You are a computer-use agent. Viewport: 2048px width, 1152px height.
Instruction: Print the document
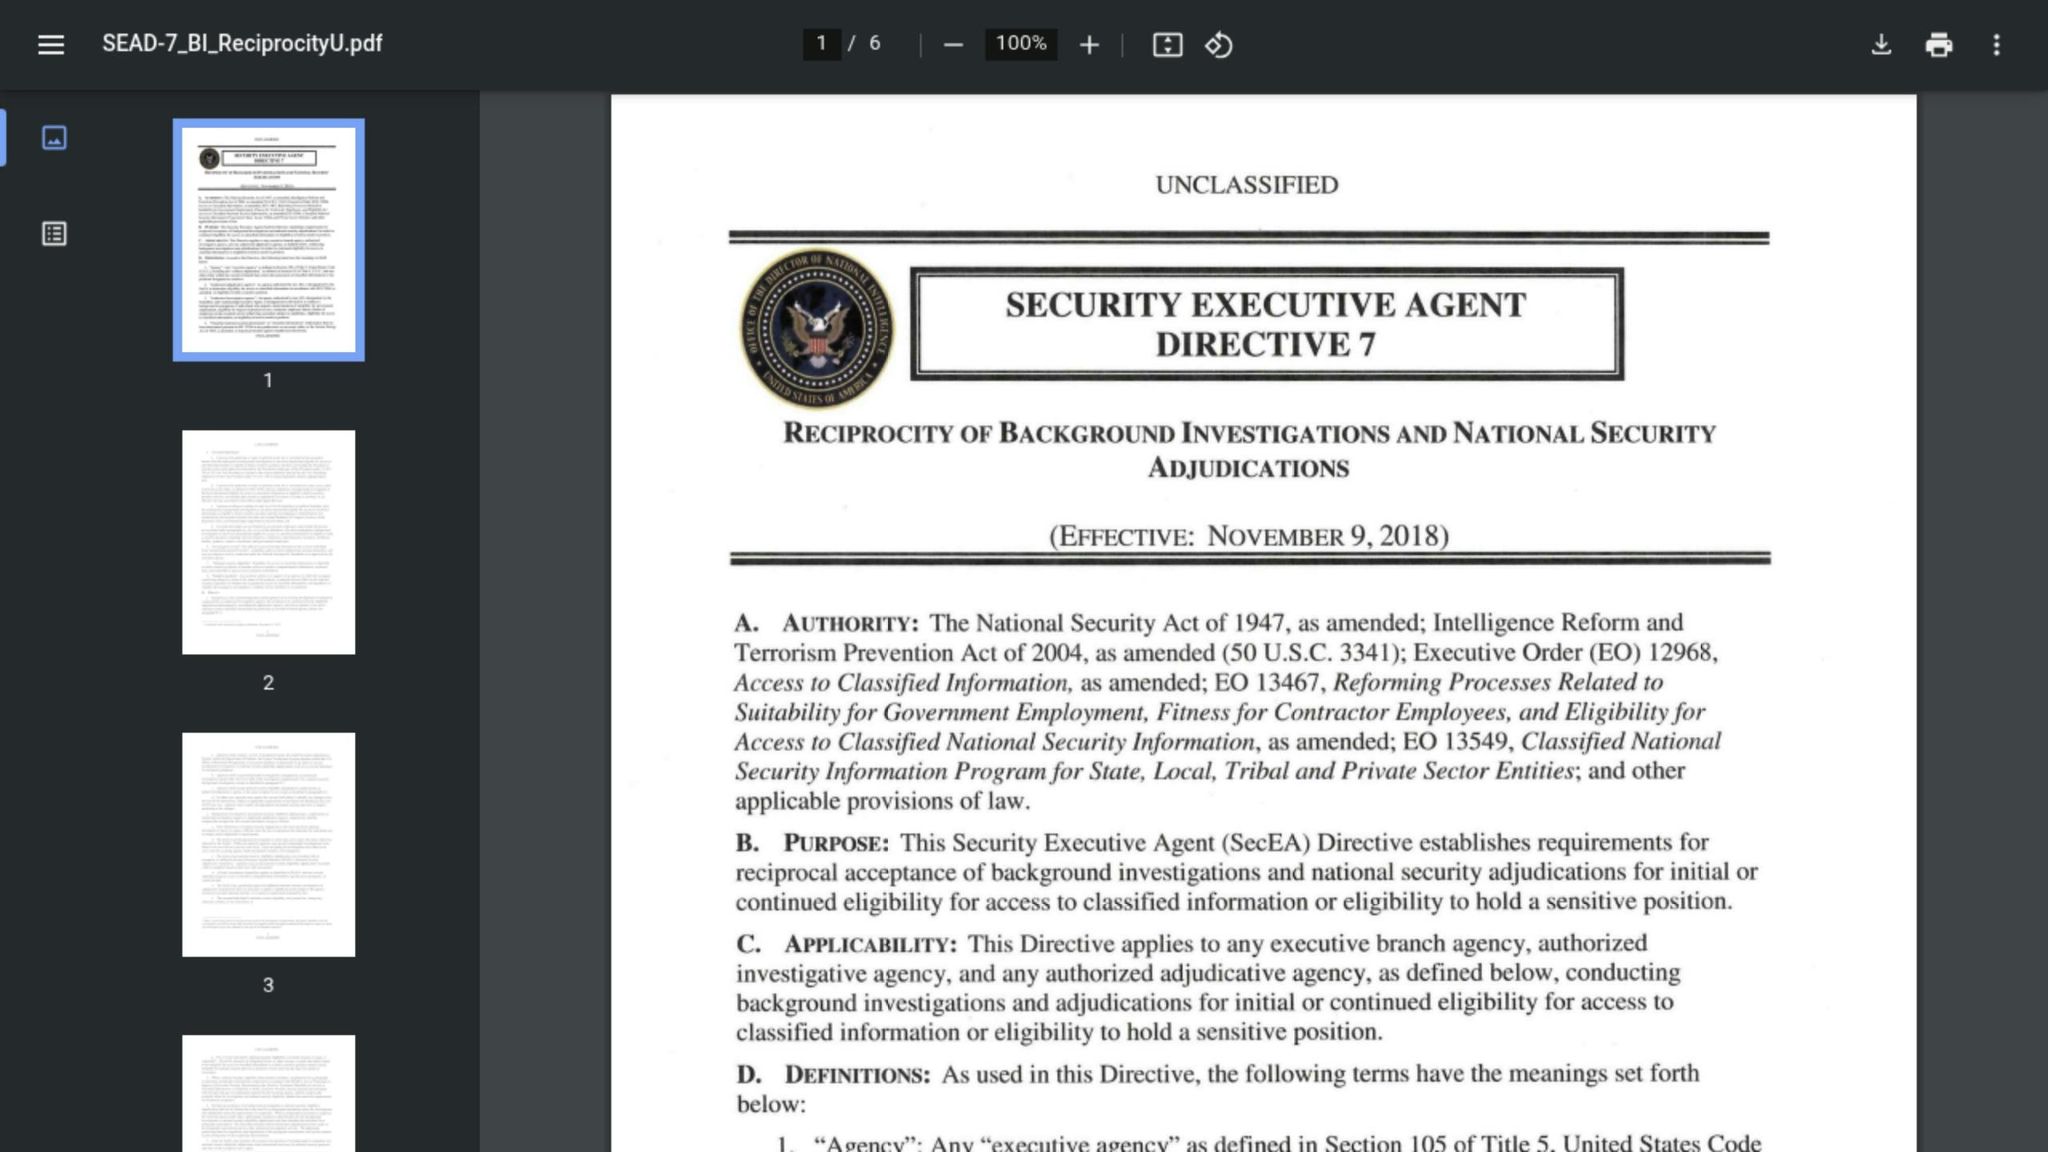tap(1938, 45)
